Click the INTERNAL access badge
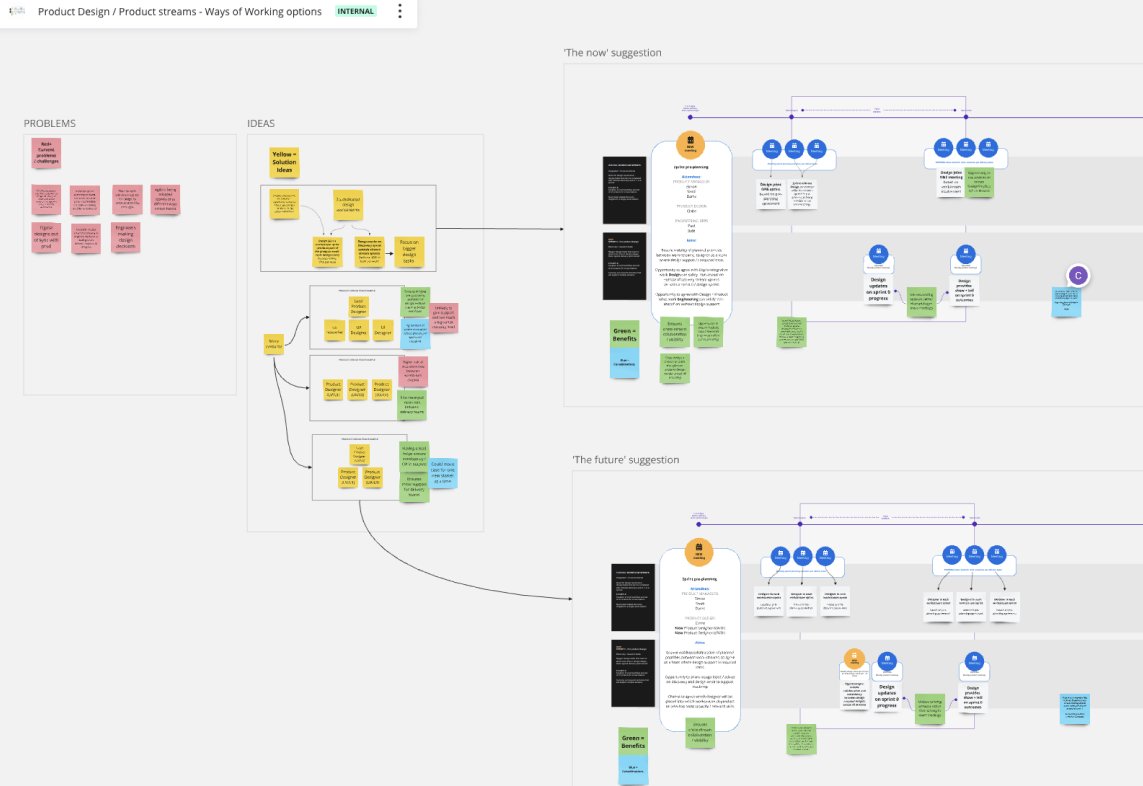1143x786 pixels. coord(355,11)
